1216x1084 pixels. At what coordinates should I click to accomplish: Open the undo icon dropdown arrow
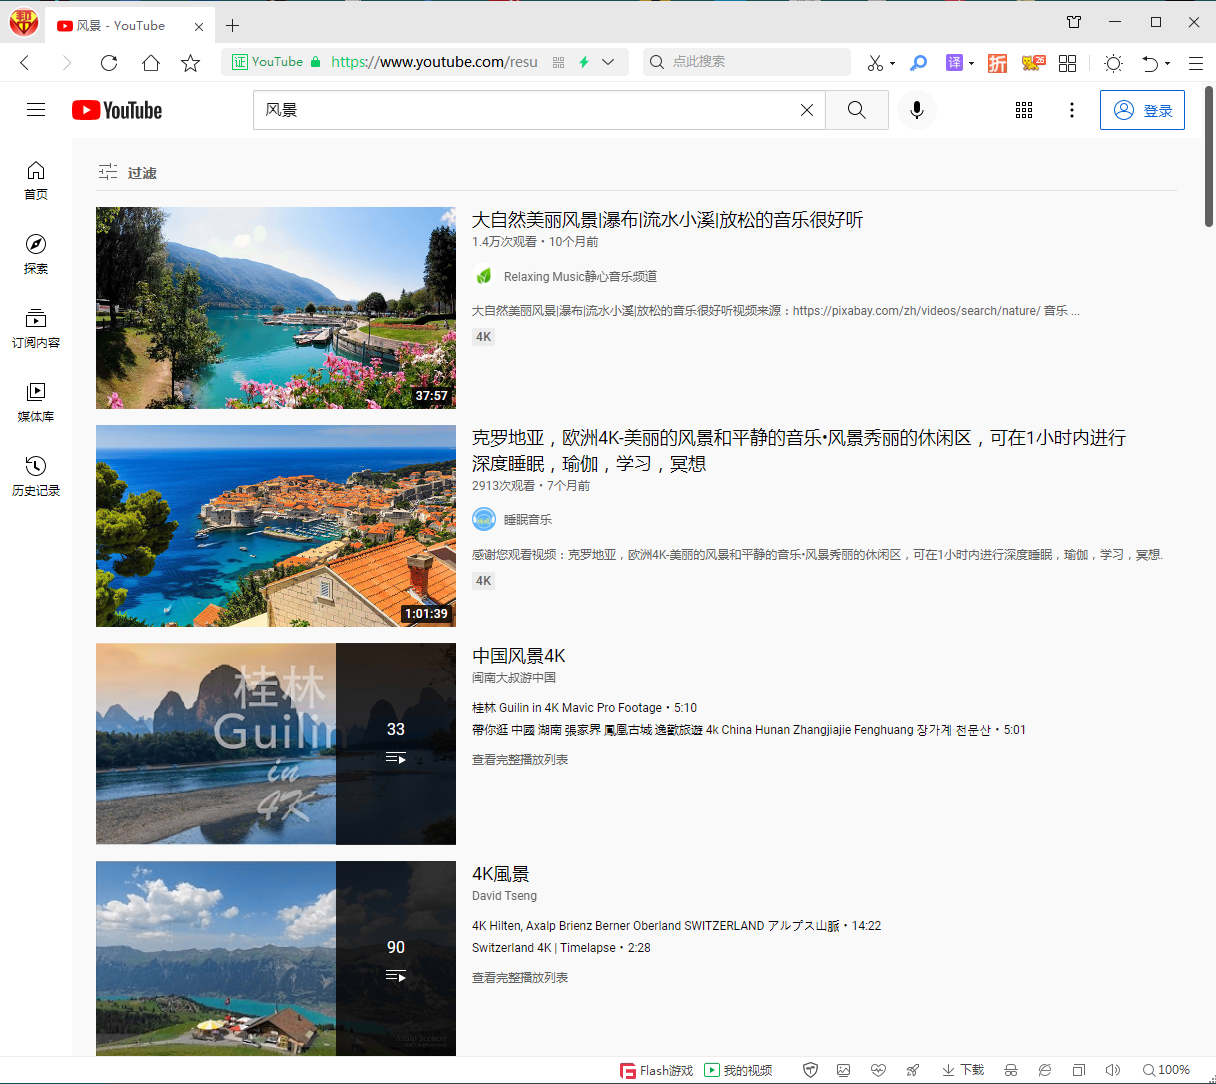tap(1167, 64)
